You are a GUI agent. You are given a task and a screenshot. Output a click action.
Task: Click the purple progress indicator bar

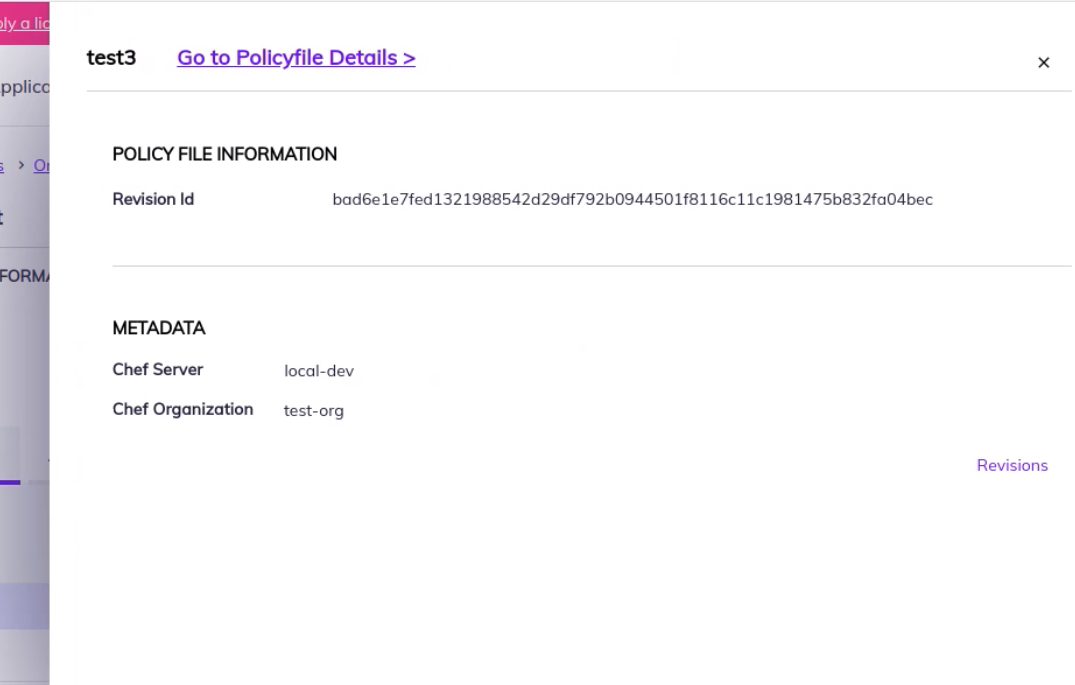pyautogui.click(x=12, y=484)
